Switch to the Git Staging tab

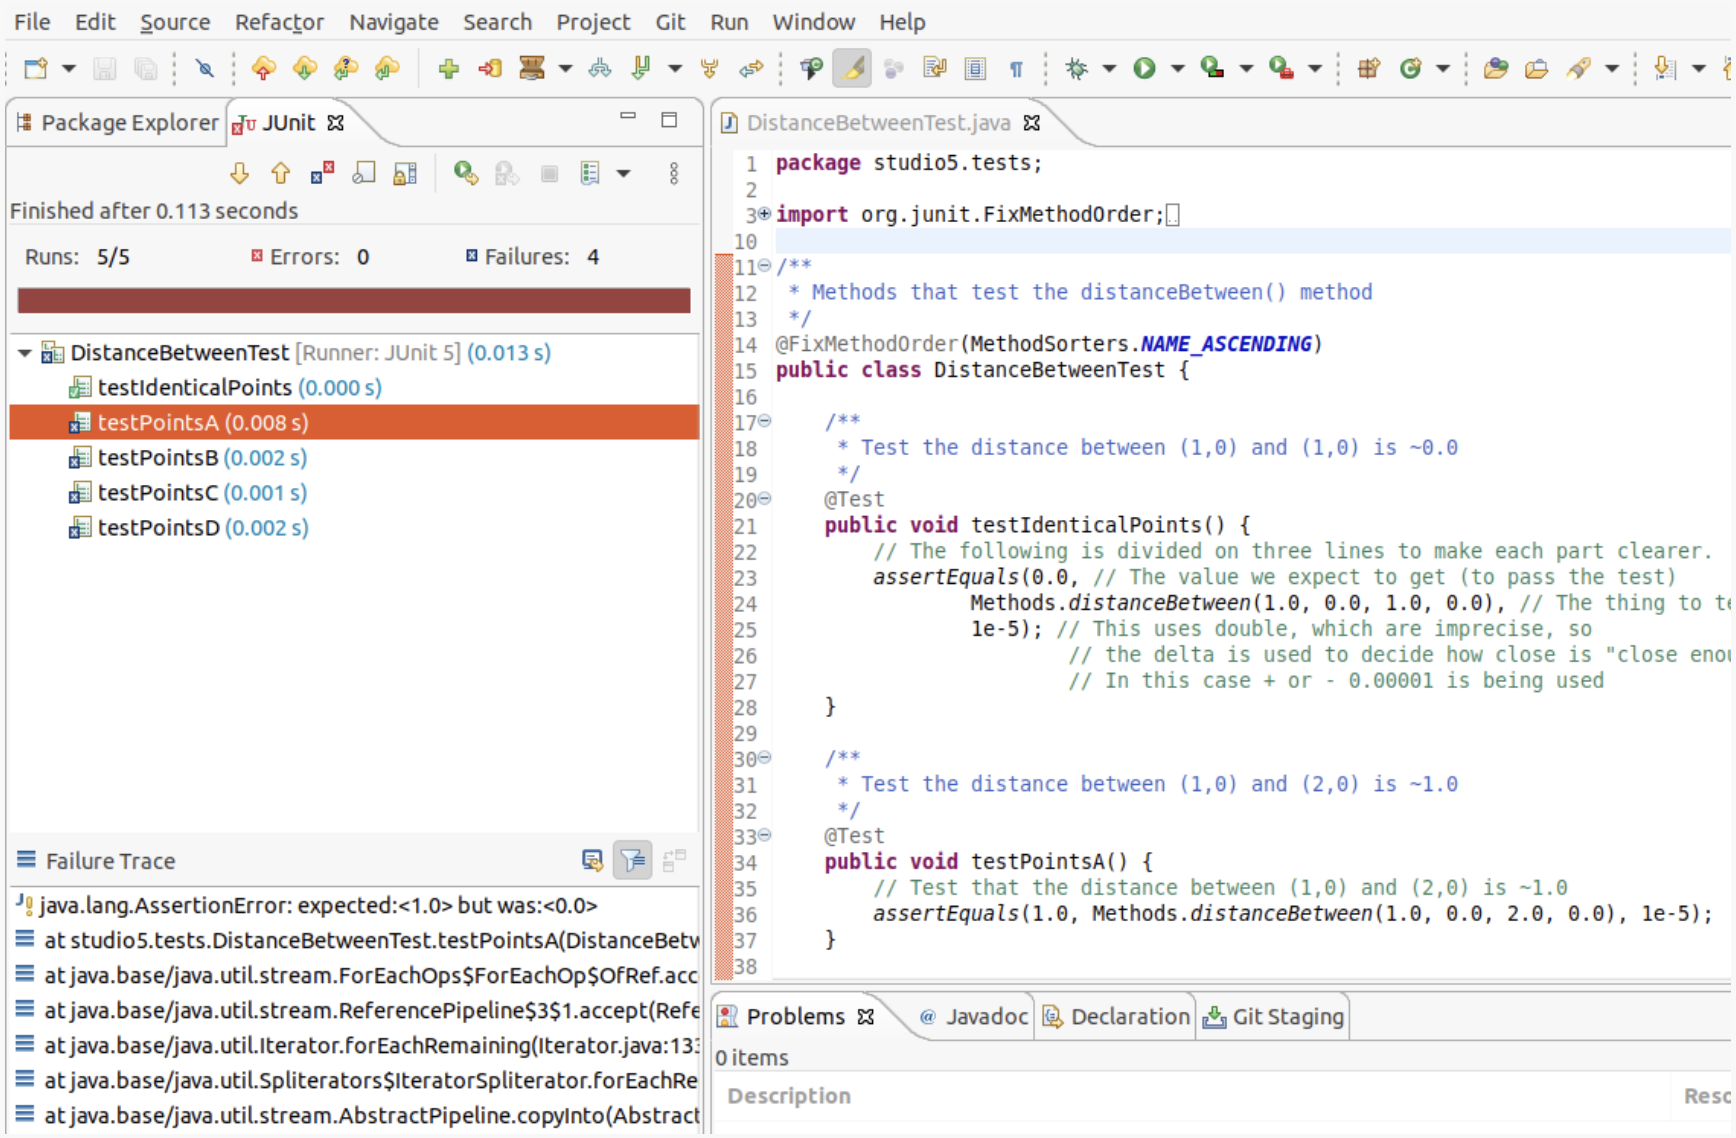1273,1017
